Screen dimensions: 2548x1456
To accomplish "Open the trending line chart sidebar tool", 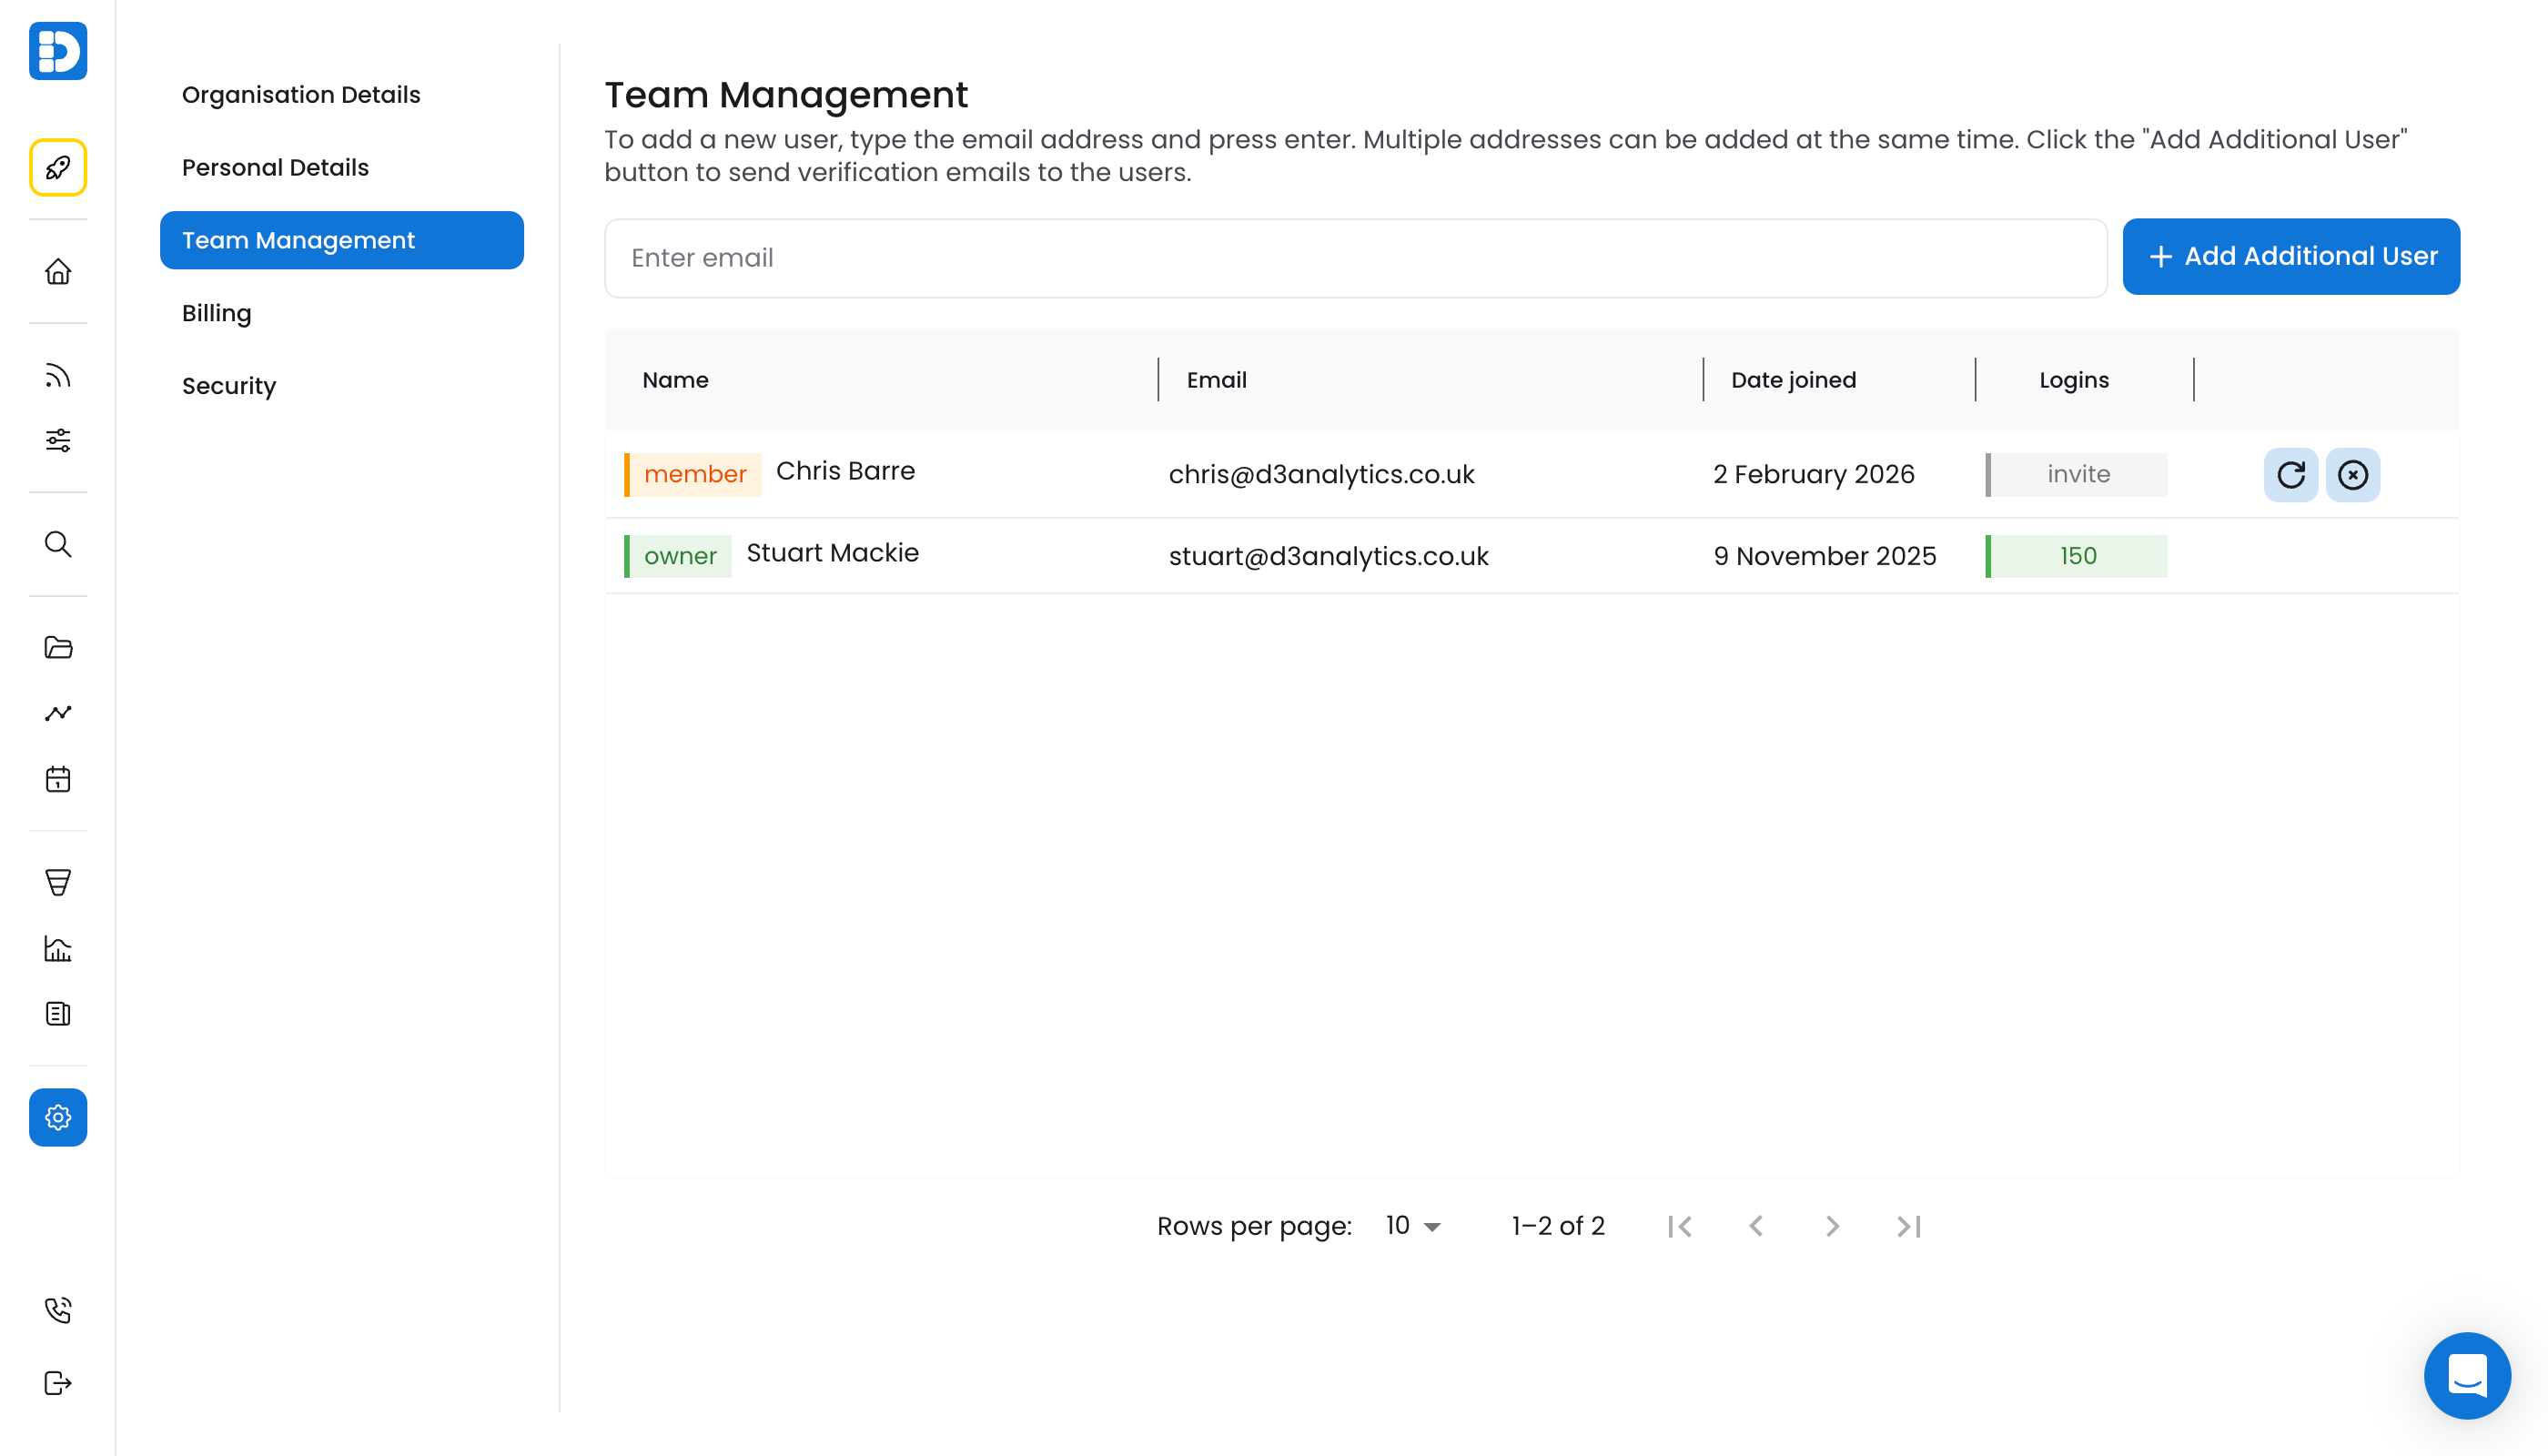I will click(x=57, y=713).
